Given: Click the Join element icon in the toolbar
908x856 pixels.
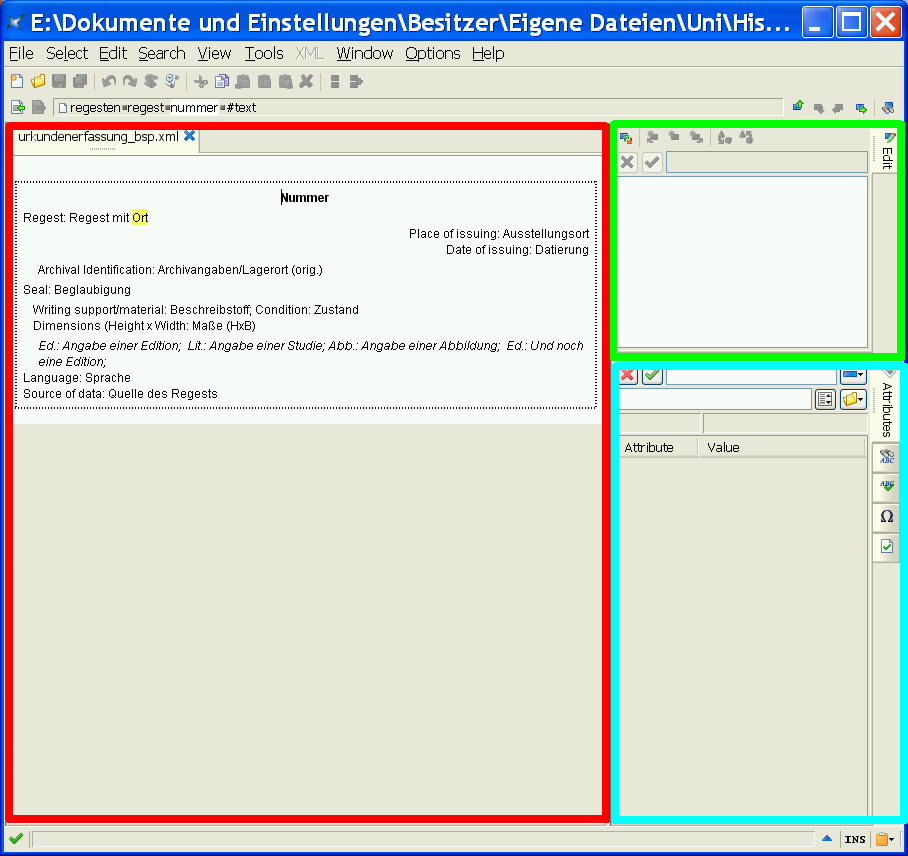Looking at the screenshot, I should coord(356,82).
